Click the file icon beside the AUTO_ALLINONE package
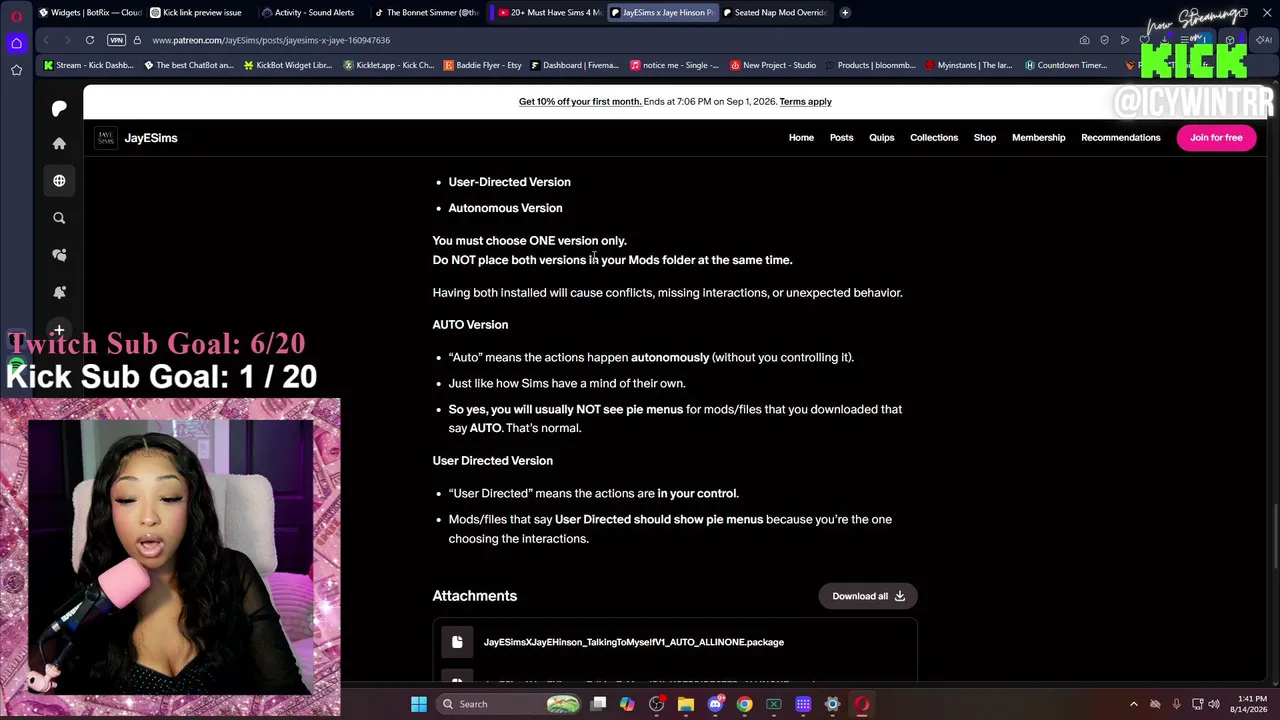 click(457, 642)
